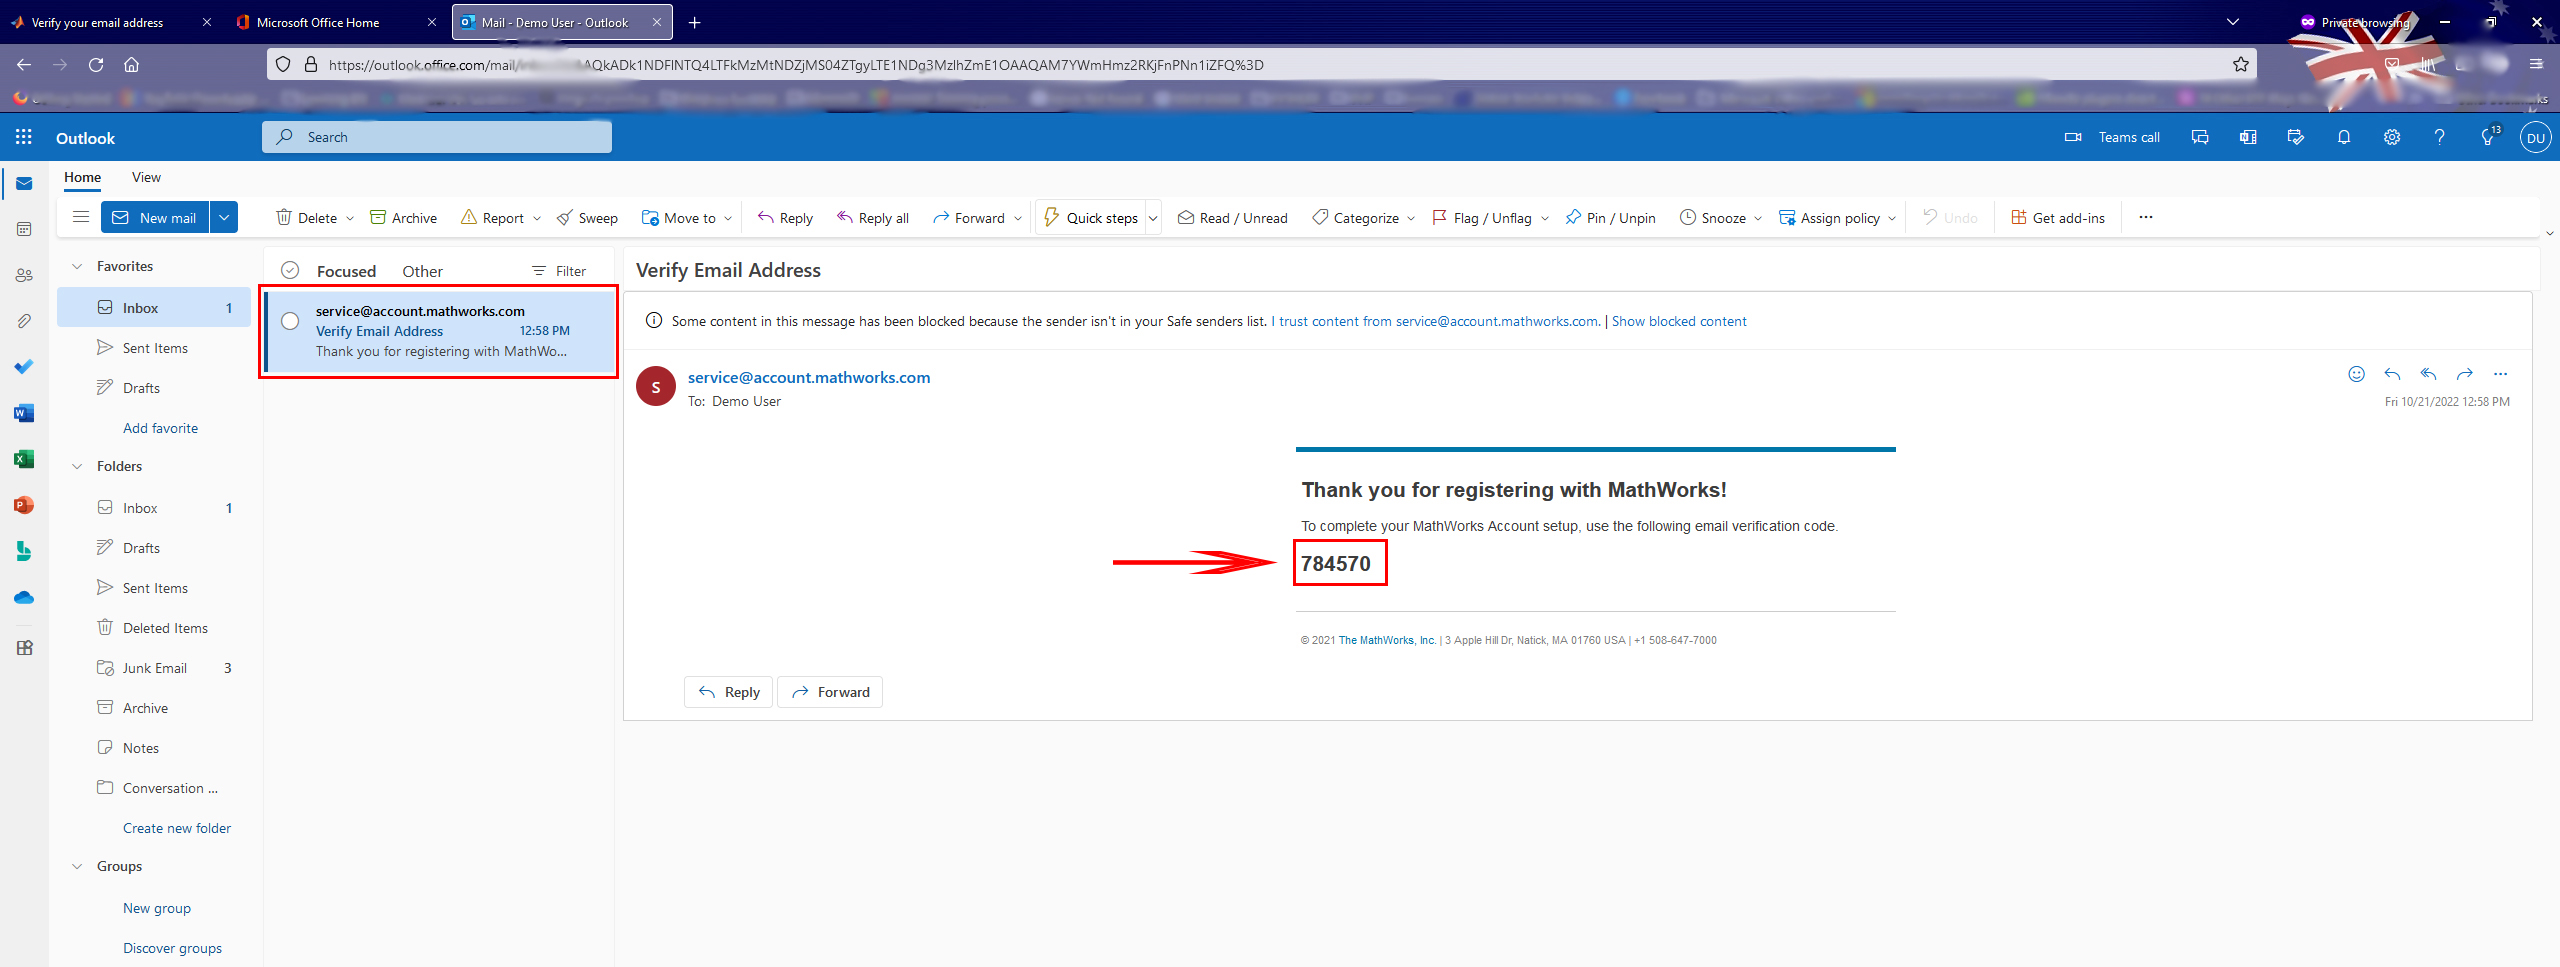
Task: Toggle the select-all circle above message list
Action: [290, 270]
